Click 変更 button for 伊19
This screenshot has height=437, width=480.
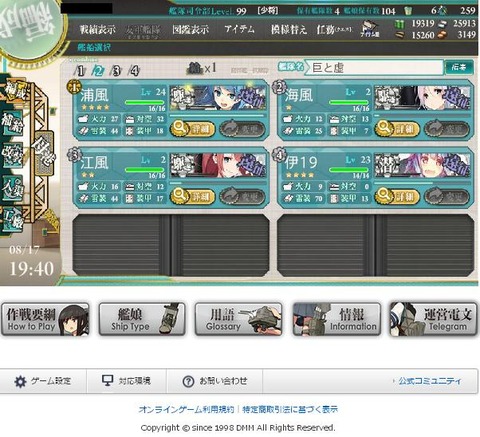[x=447, y=196]
